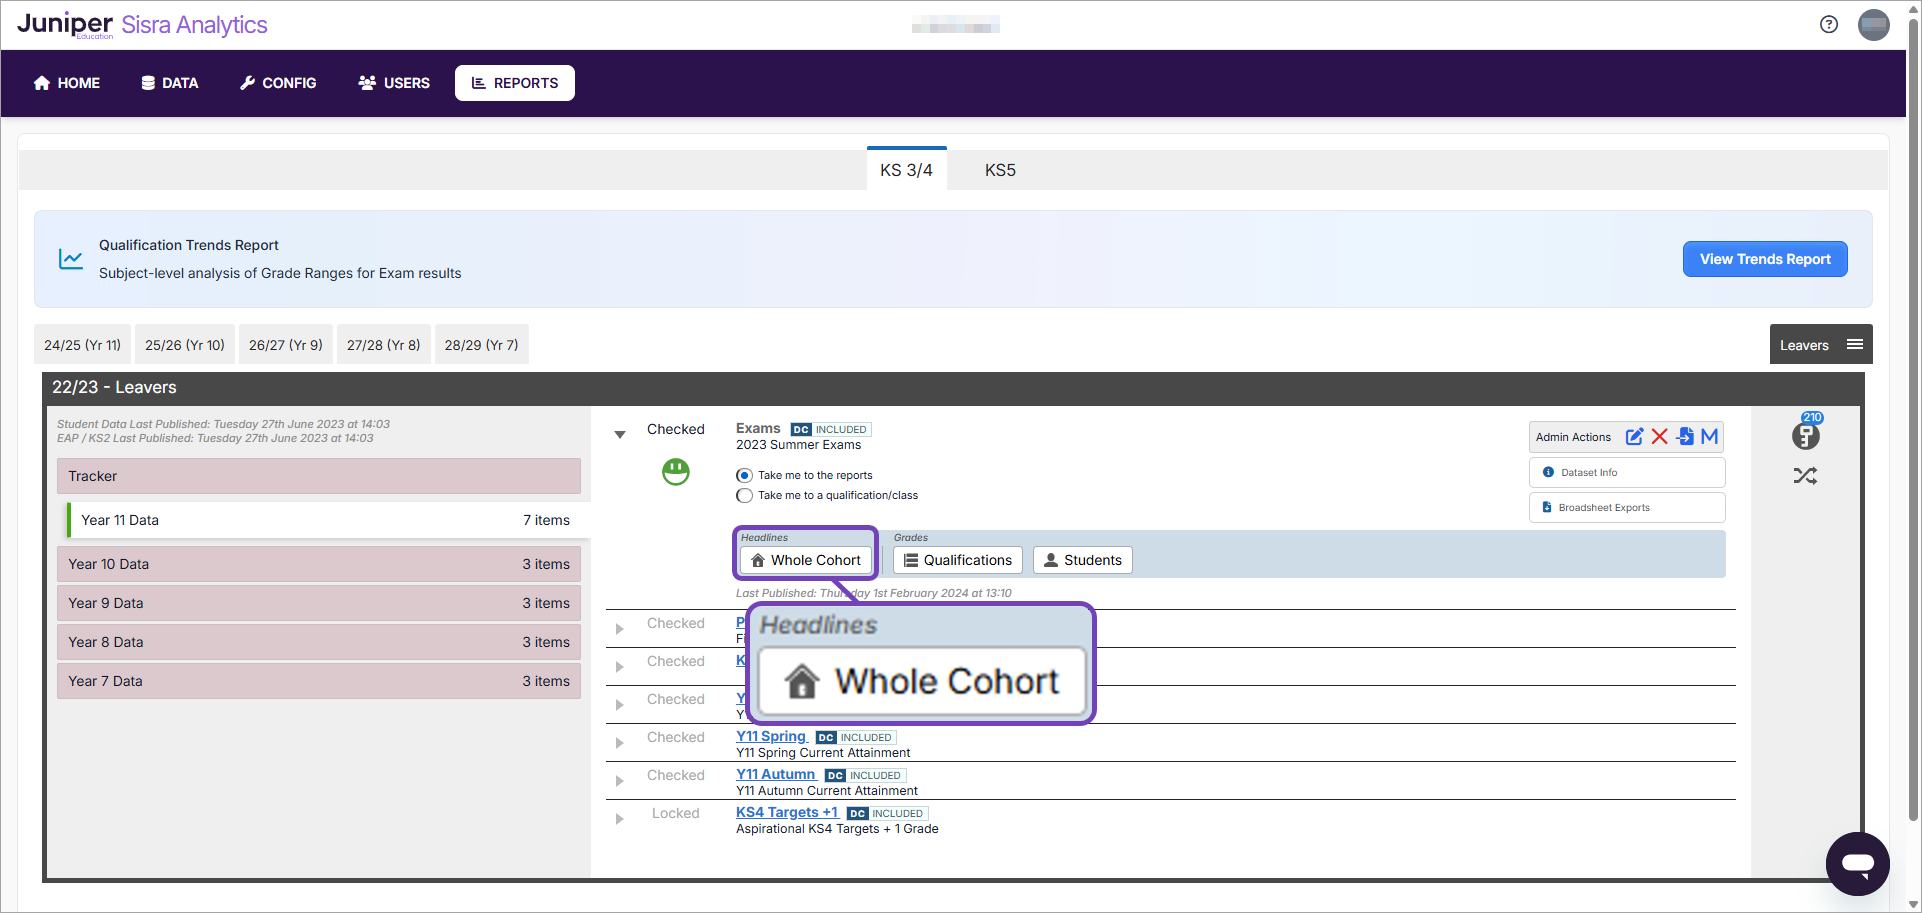The width and height of the screenshot is (1922, 913).
Task: Collapse the Exams dataset row
Action: pyautogui.click(x=620, y=435)
